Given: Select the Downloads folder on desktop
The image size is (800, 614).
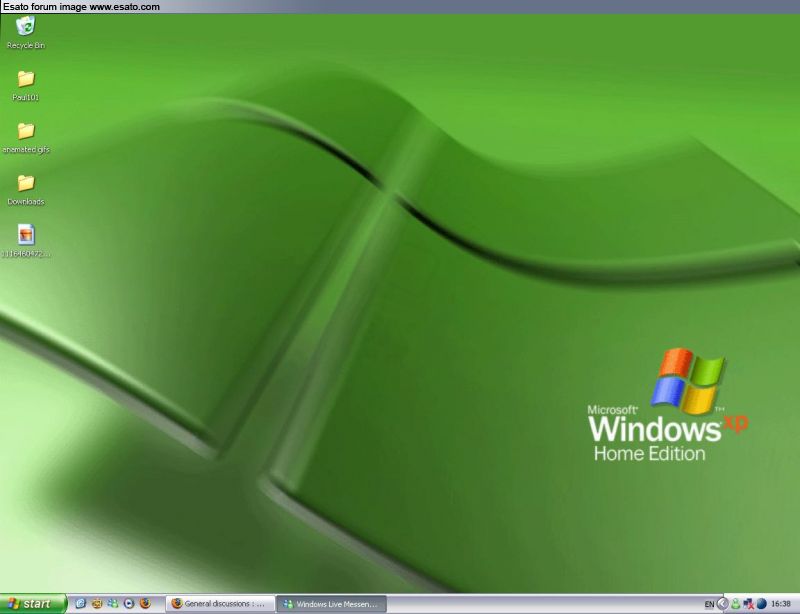Looking at the screenshot, I should pyautogui.click(x=26, y=190).
